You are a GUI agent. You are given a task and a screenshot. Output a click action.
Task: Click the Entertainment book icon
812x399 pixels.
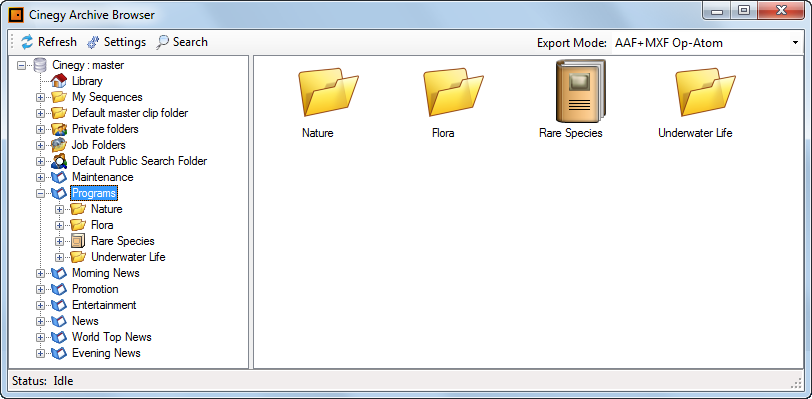coord(59,305)
